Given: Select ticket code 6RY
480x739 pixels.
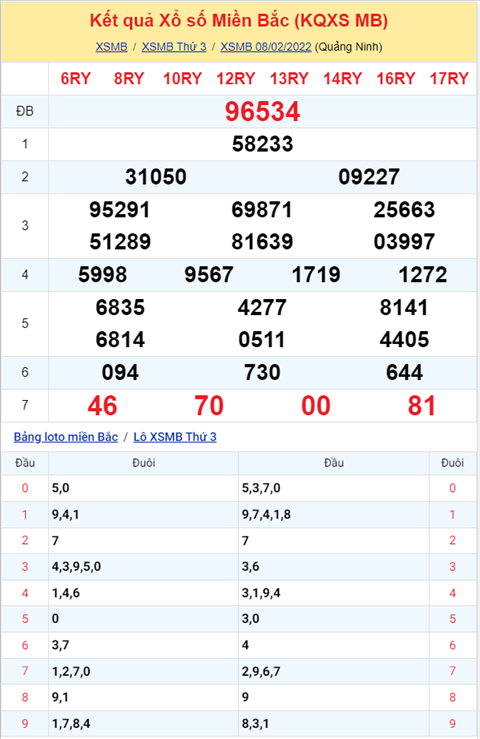Looking at the screenshot, I should coord(75,79).
